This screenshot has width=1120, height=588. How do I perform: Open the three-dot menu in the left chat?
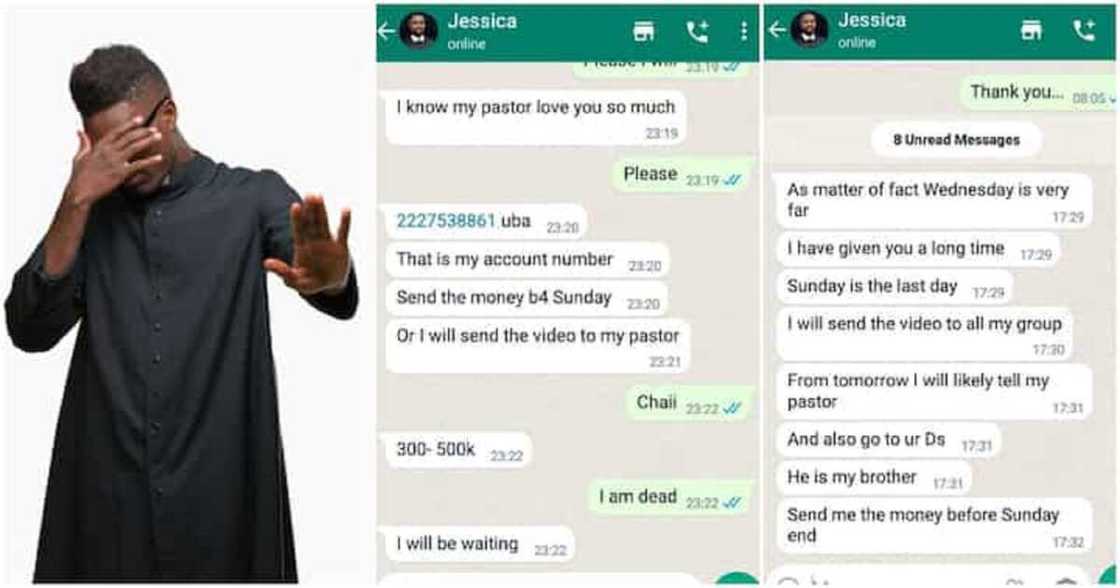[744, 31]
